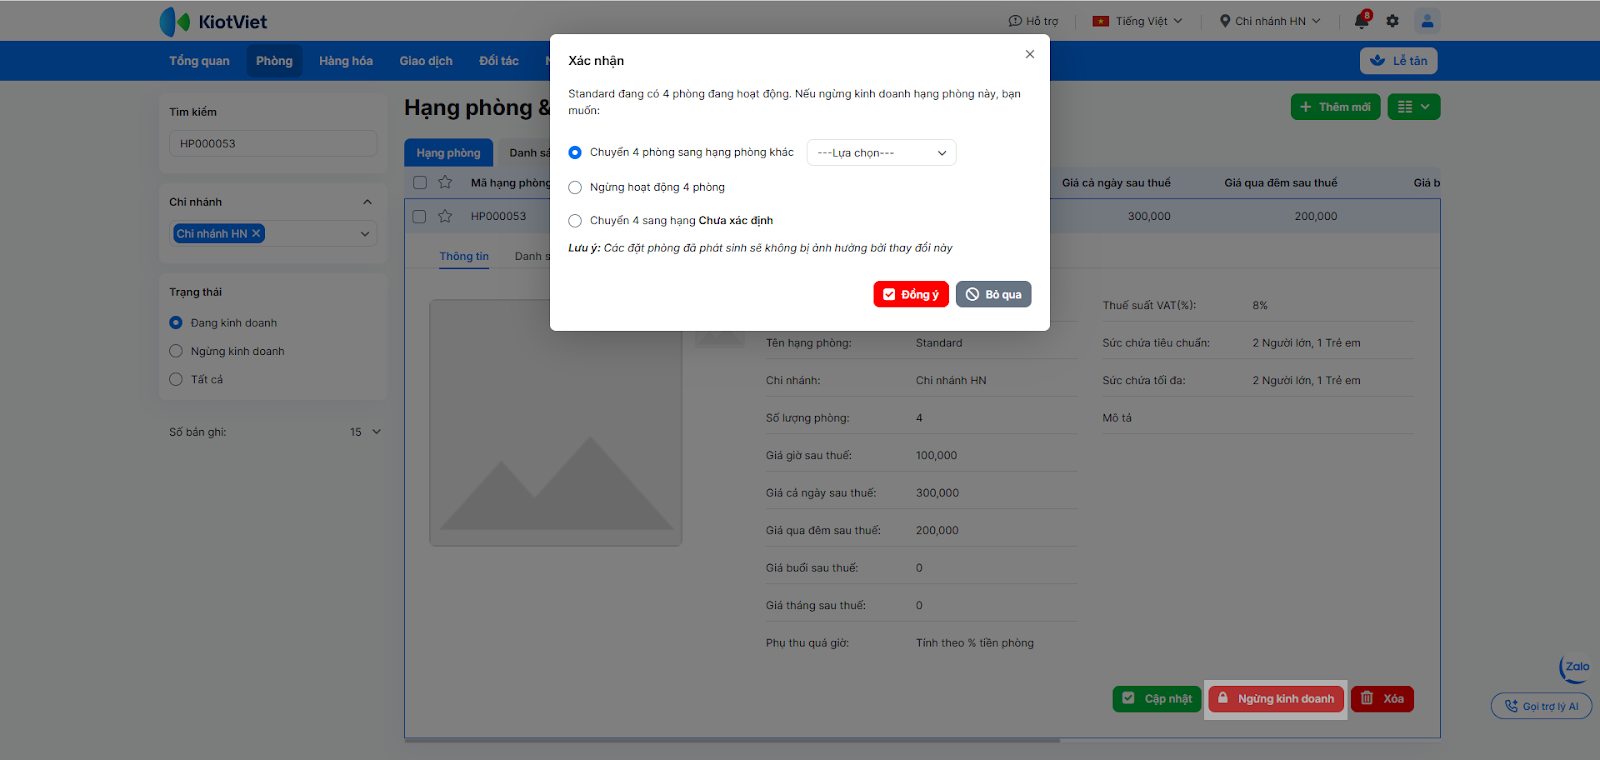Click the Lễ tân button
Screen dimensions: 1600x760
1399,61
